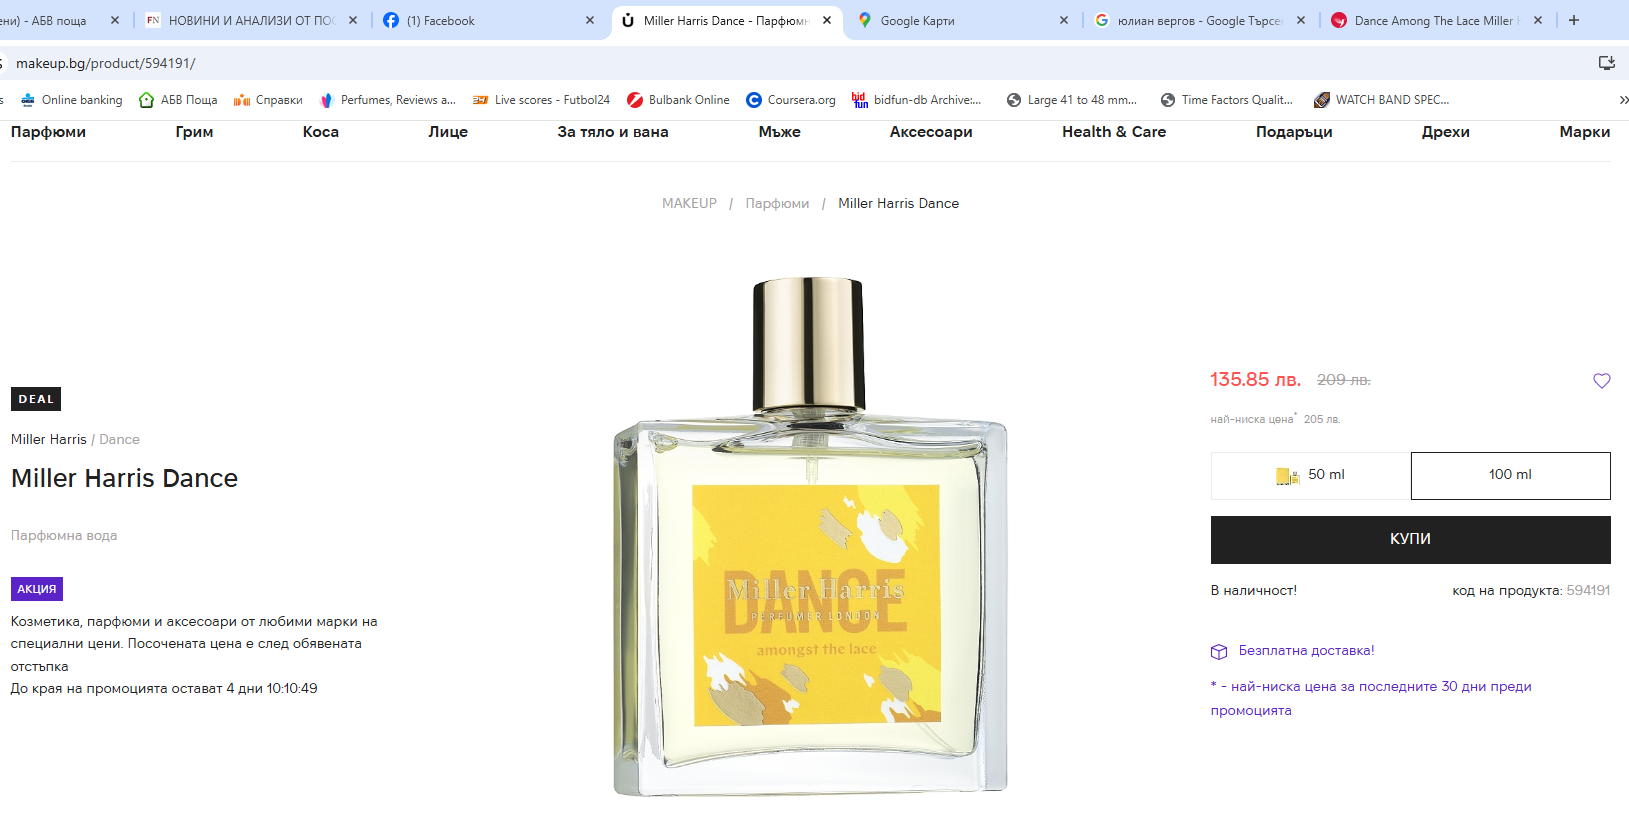Viewport: 1629px width, 830px height.
Task: Open the Мъже menu category
Action: pos(779,132)
